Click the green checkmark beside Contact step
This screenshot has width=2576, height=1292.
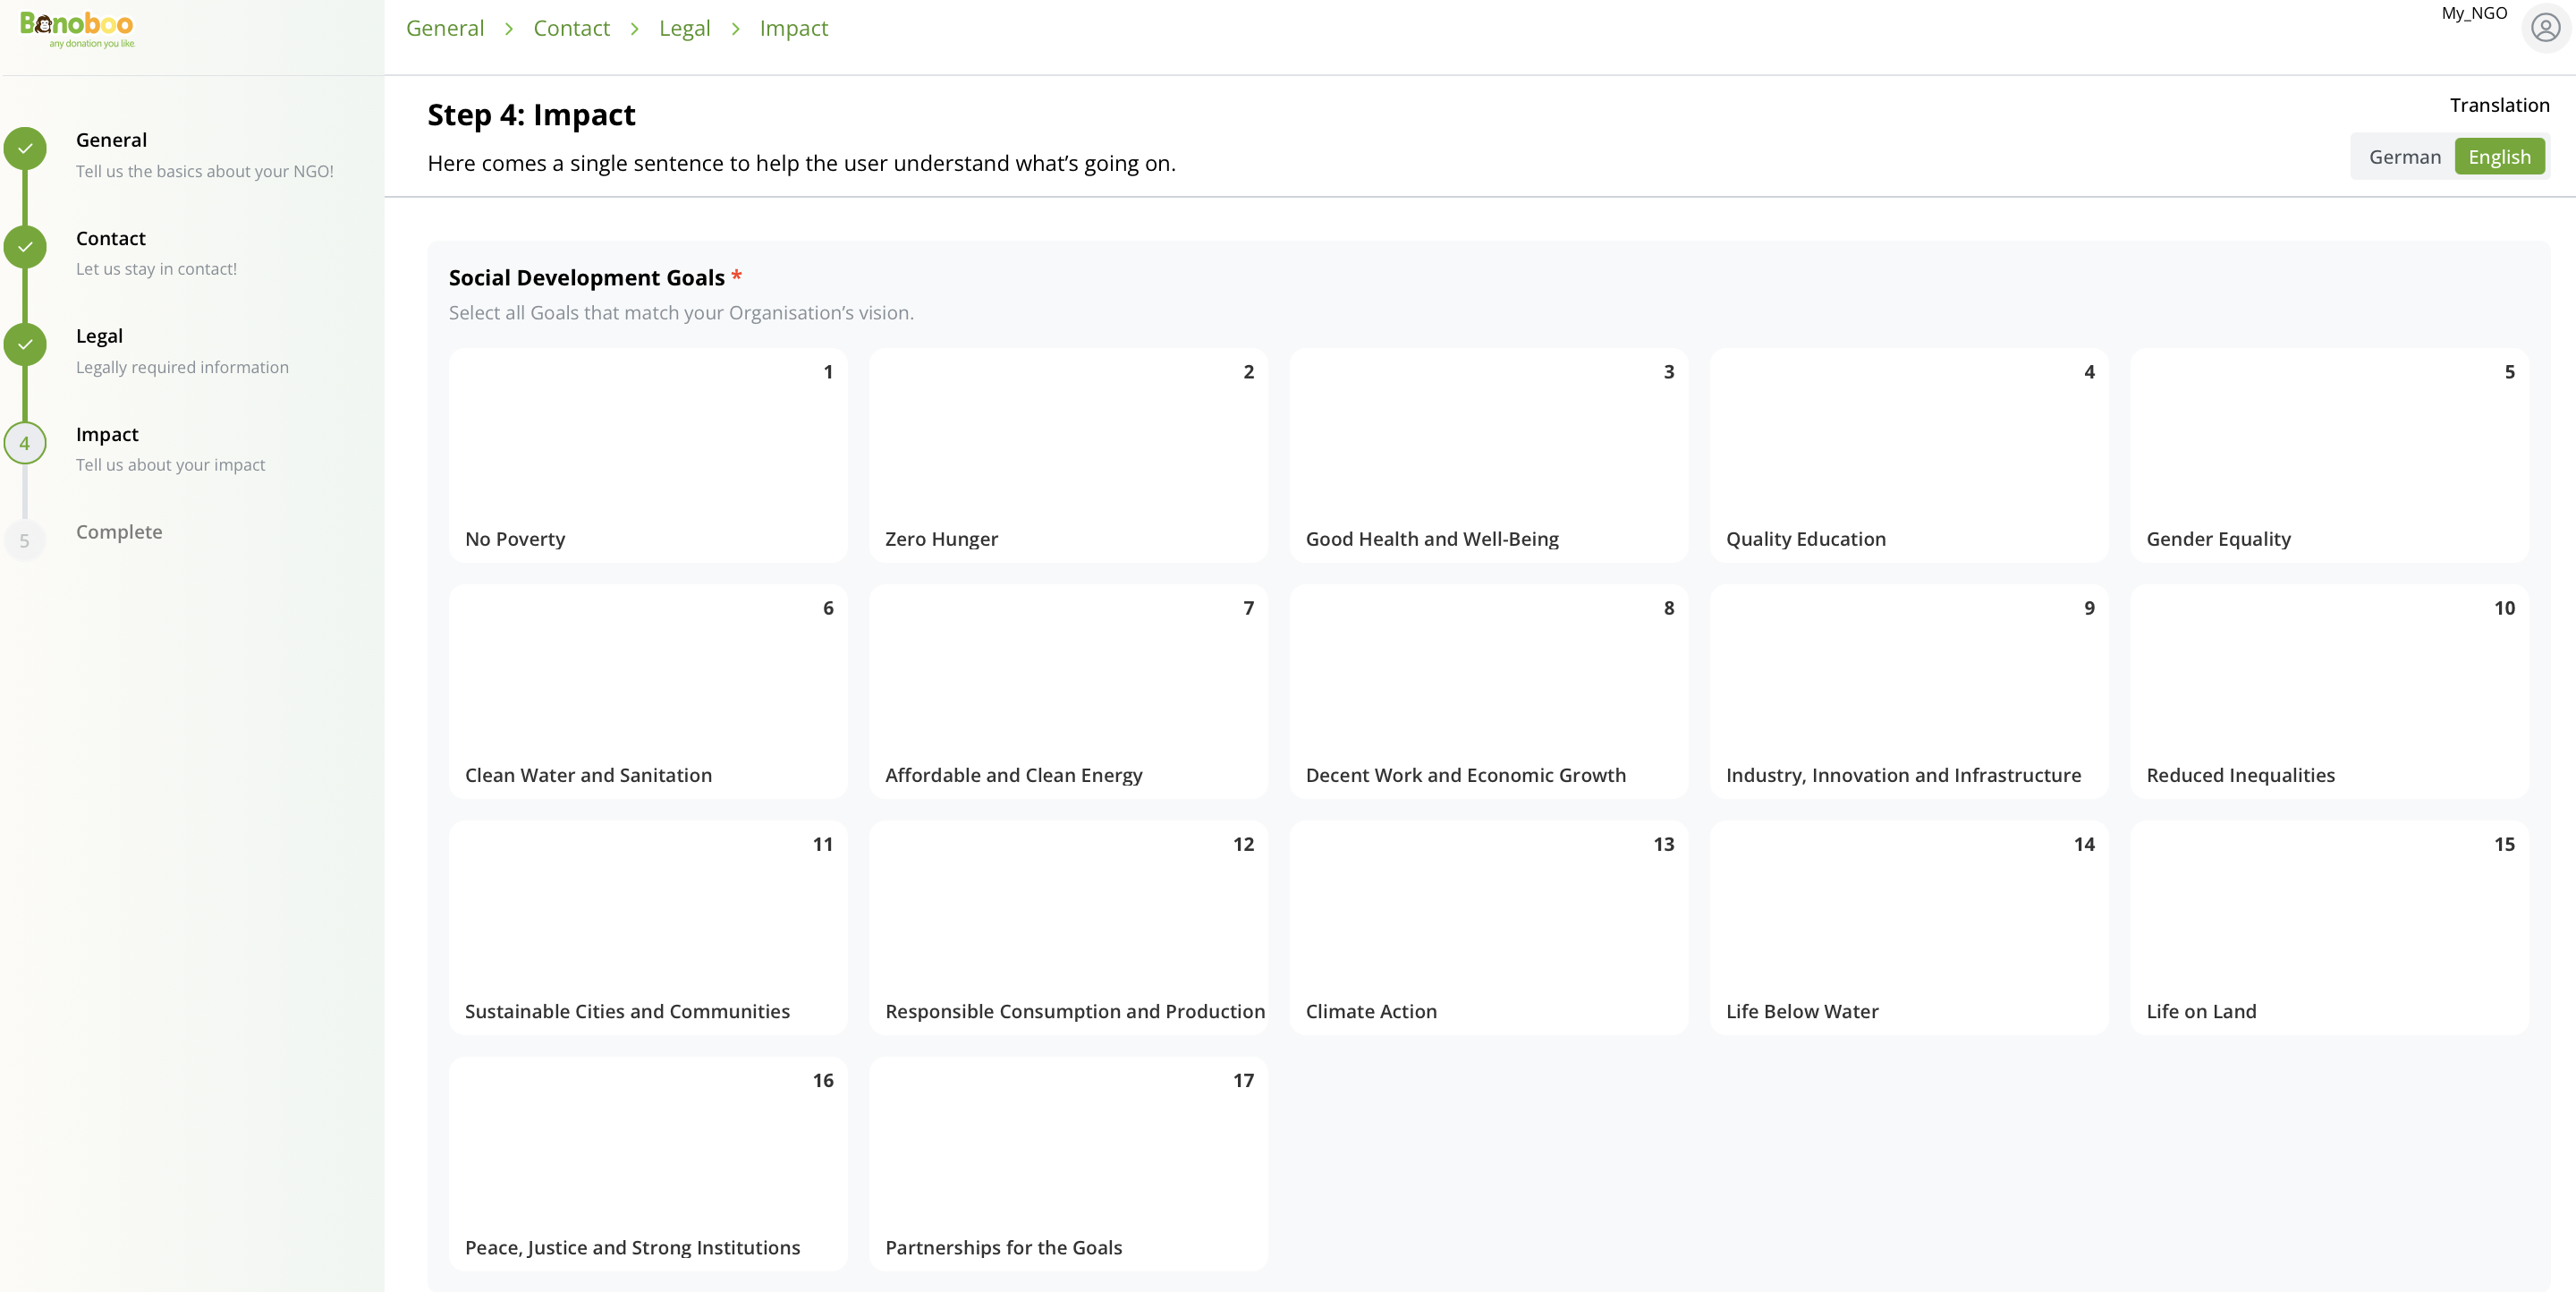[x=25, y=246]
